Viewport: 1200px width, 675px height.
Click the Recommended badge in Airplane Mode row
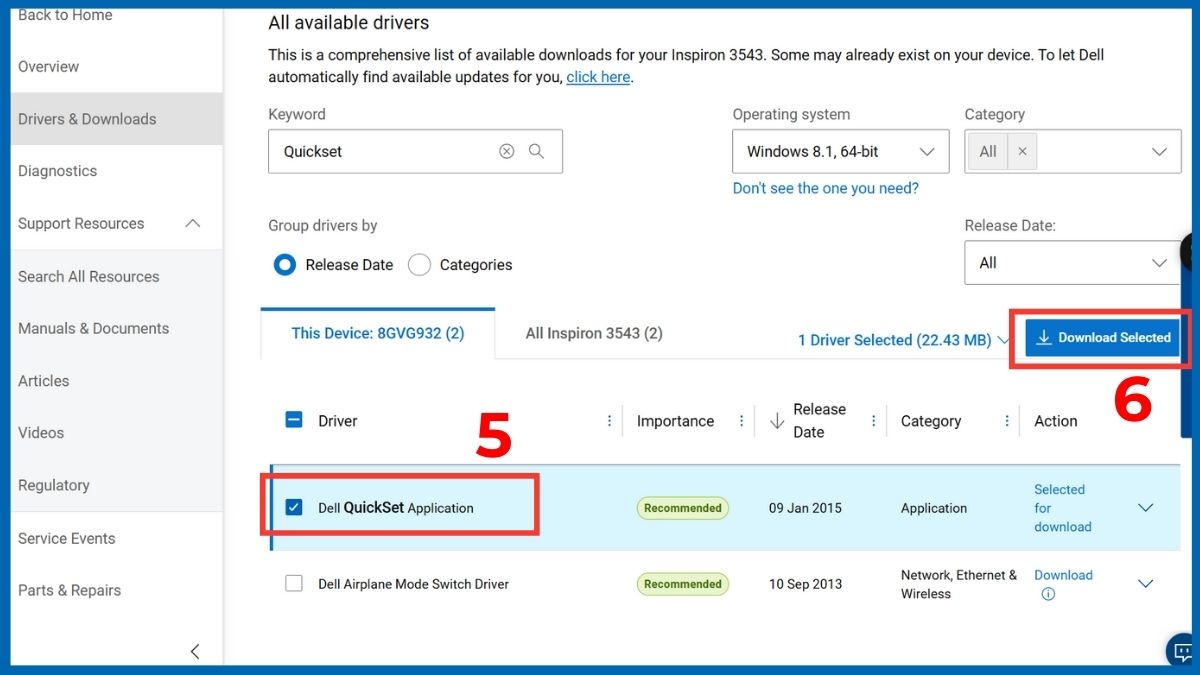point(683,584)
